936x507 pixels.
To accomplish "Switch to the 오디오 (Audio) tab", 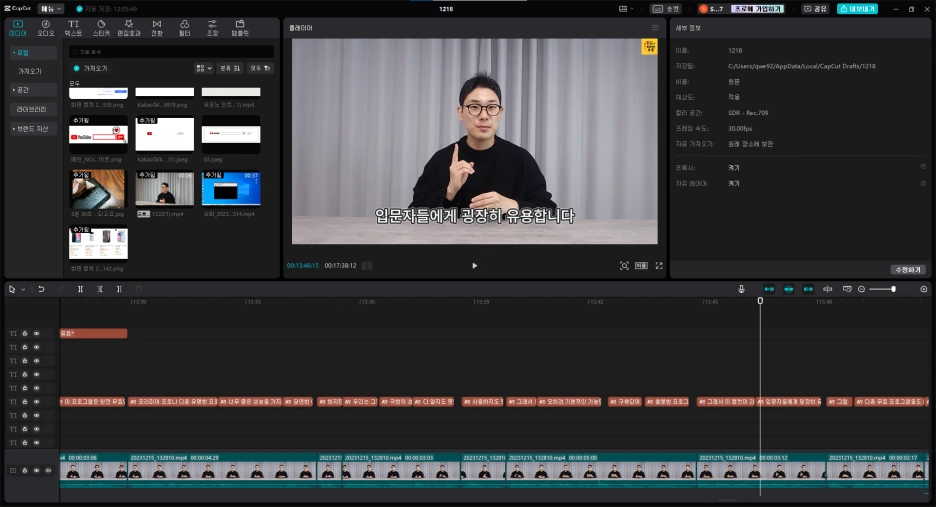I will coord(45,28).
